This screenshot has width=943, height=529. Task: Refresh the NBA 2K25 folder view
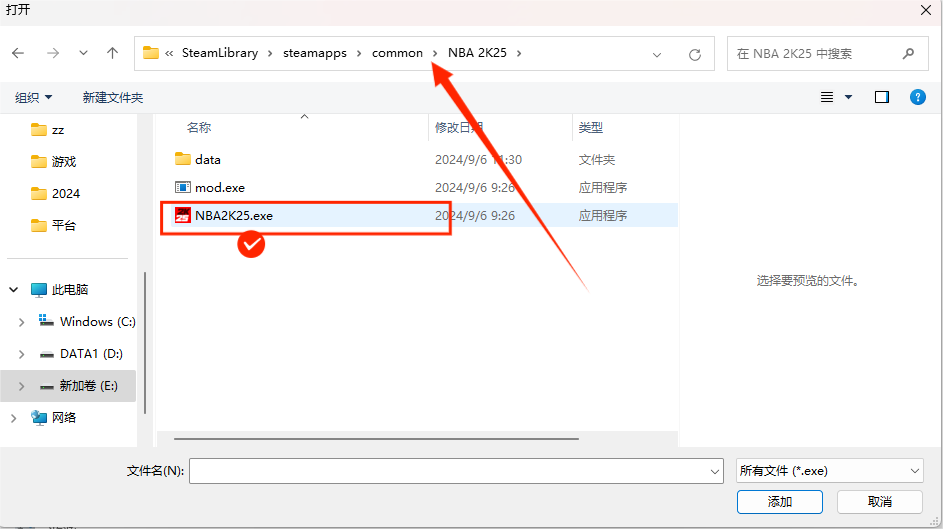coord(695,54)
